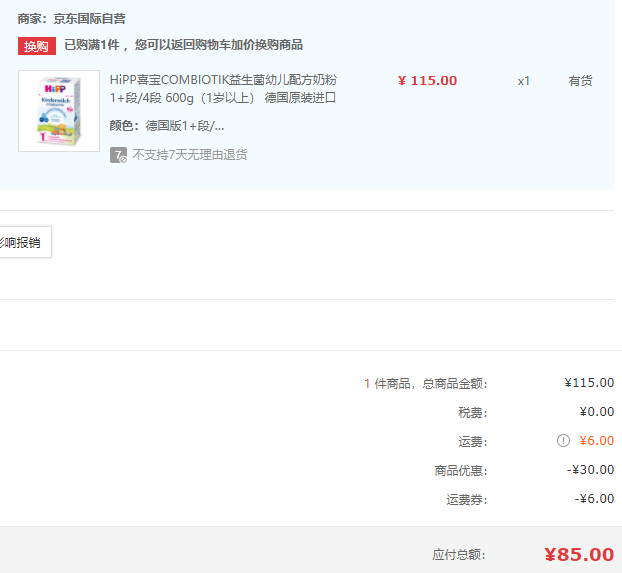
Task: Click the 运费券 label
Action: point(466,500)
